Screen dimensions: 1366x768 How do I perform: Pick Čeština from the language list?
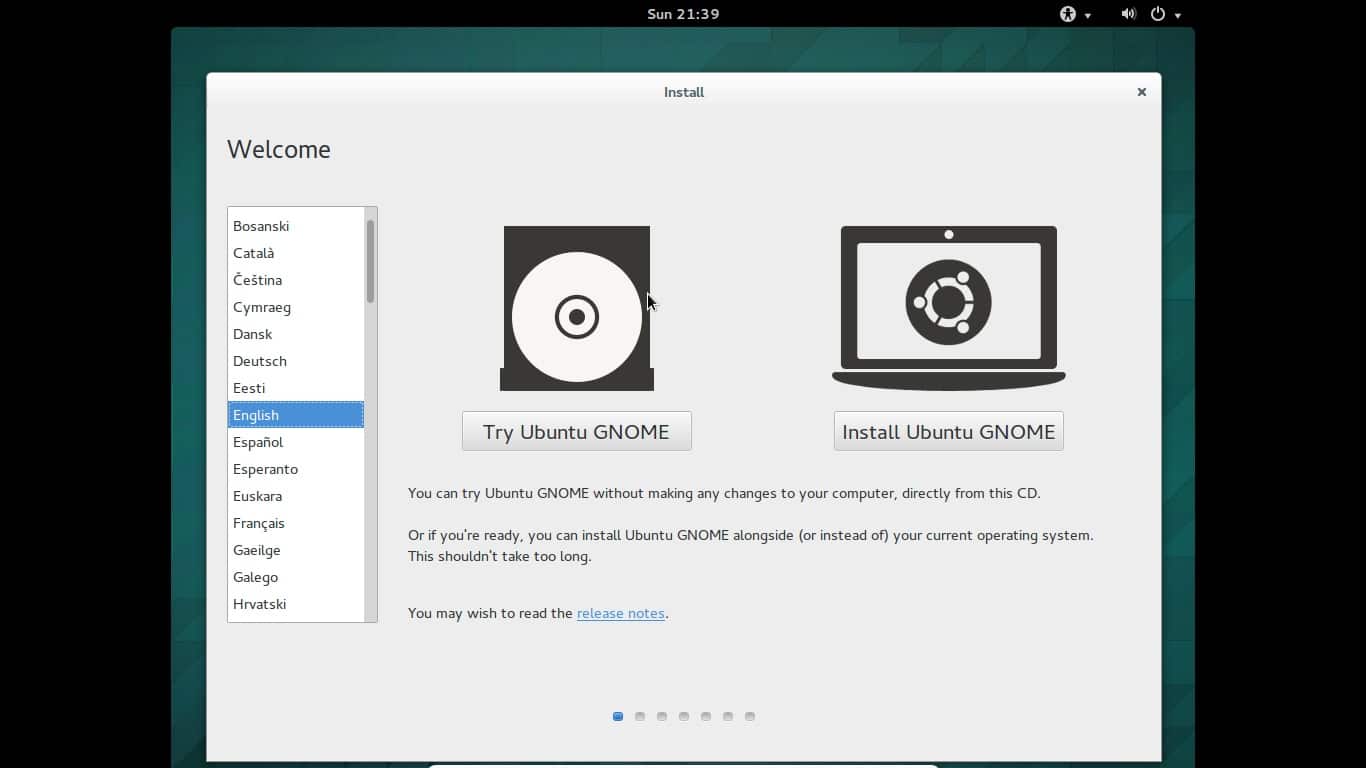(x=257, y=280)
